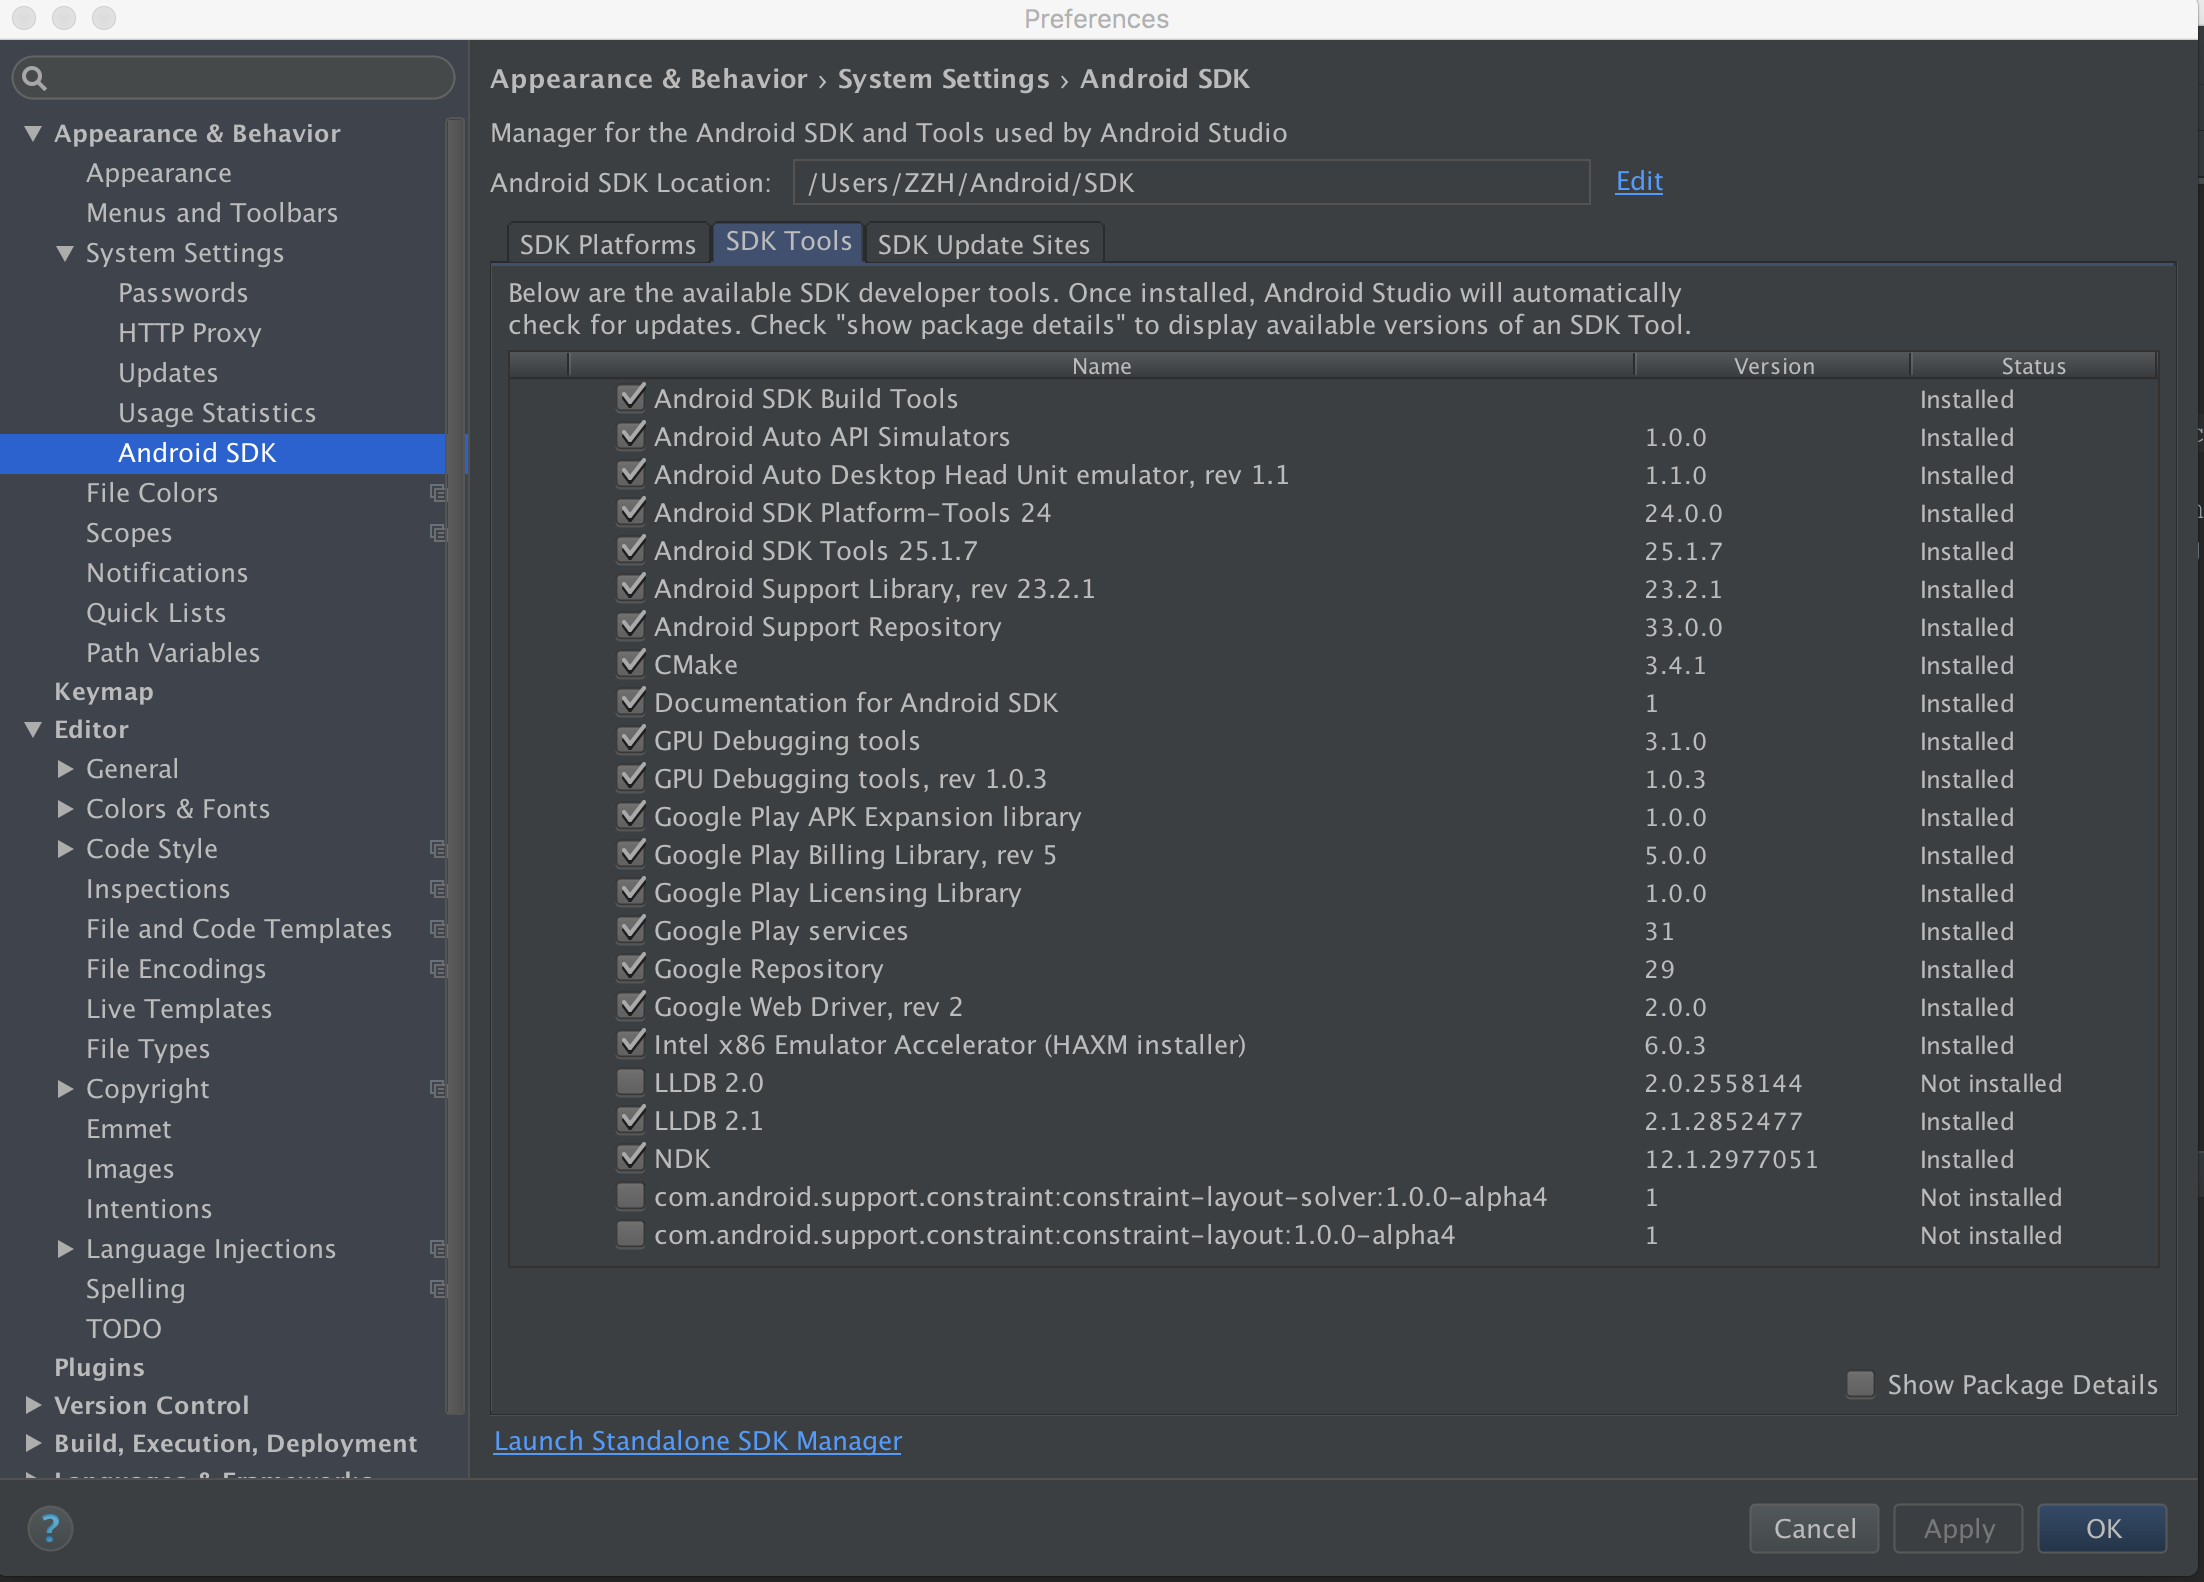Image resolution: width=2204 pixels, height=1582 pixels.
Task: Click the search magnifier icon
Action: tap(34, 78)
